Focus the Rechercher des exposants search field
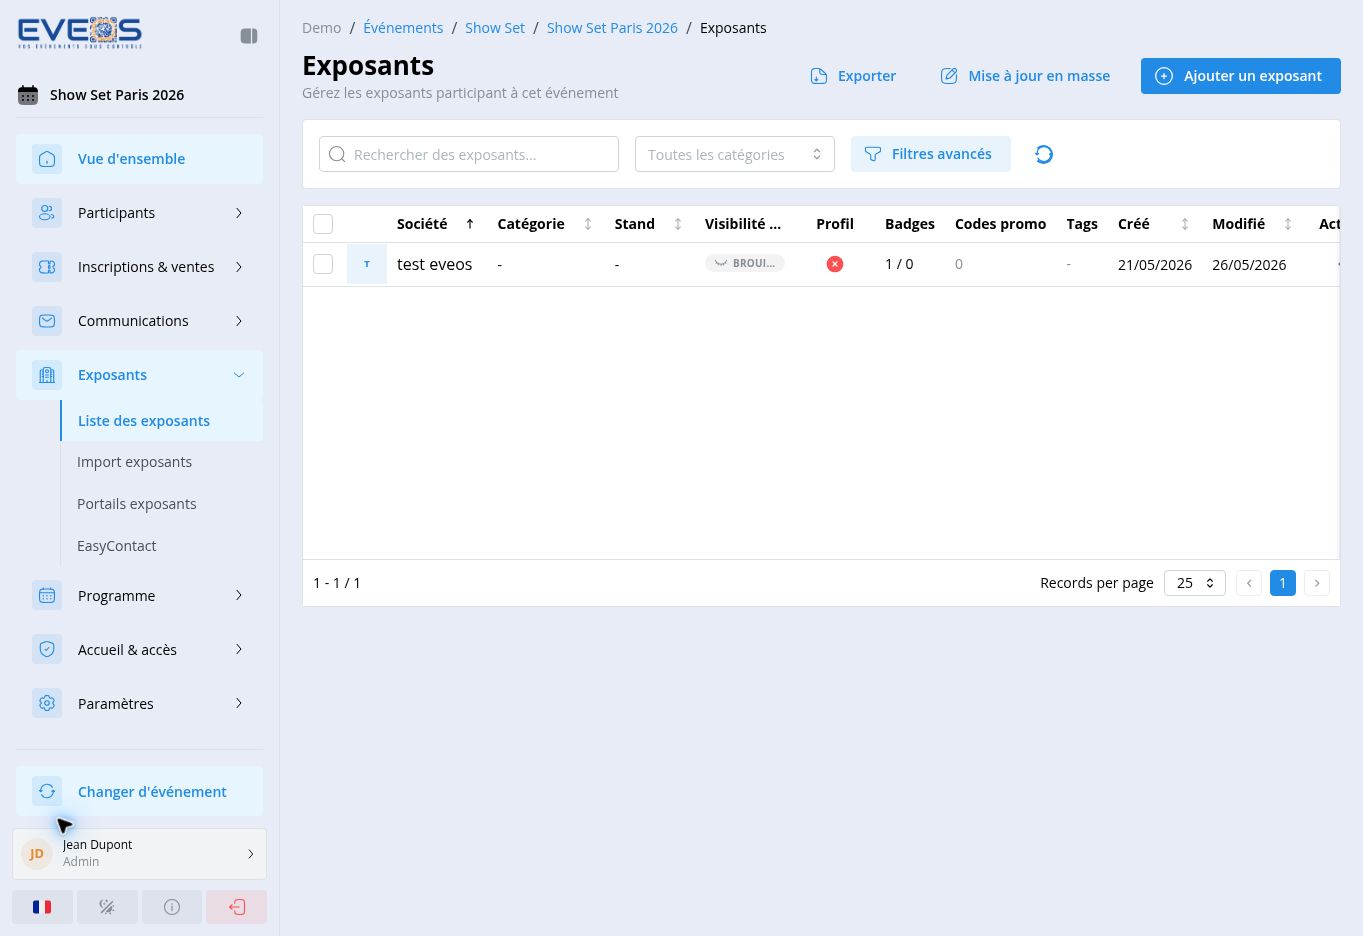1363x936 pixels. [469, 154]
